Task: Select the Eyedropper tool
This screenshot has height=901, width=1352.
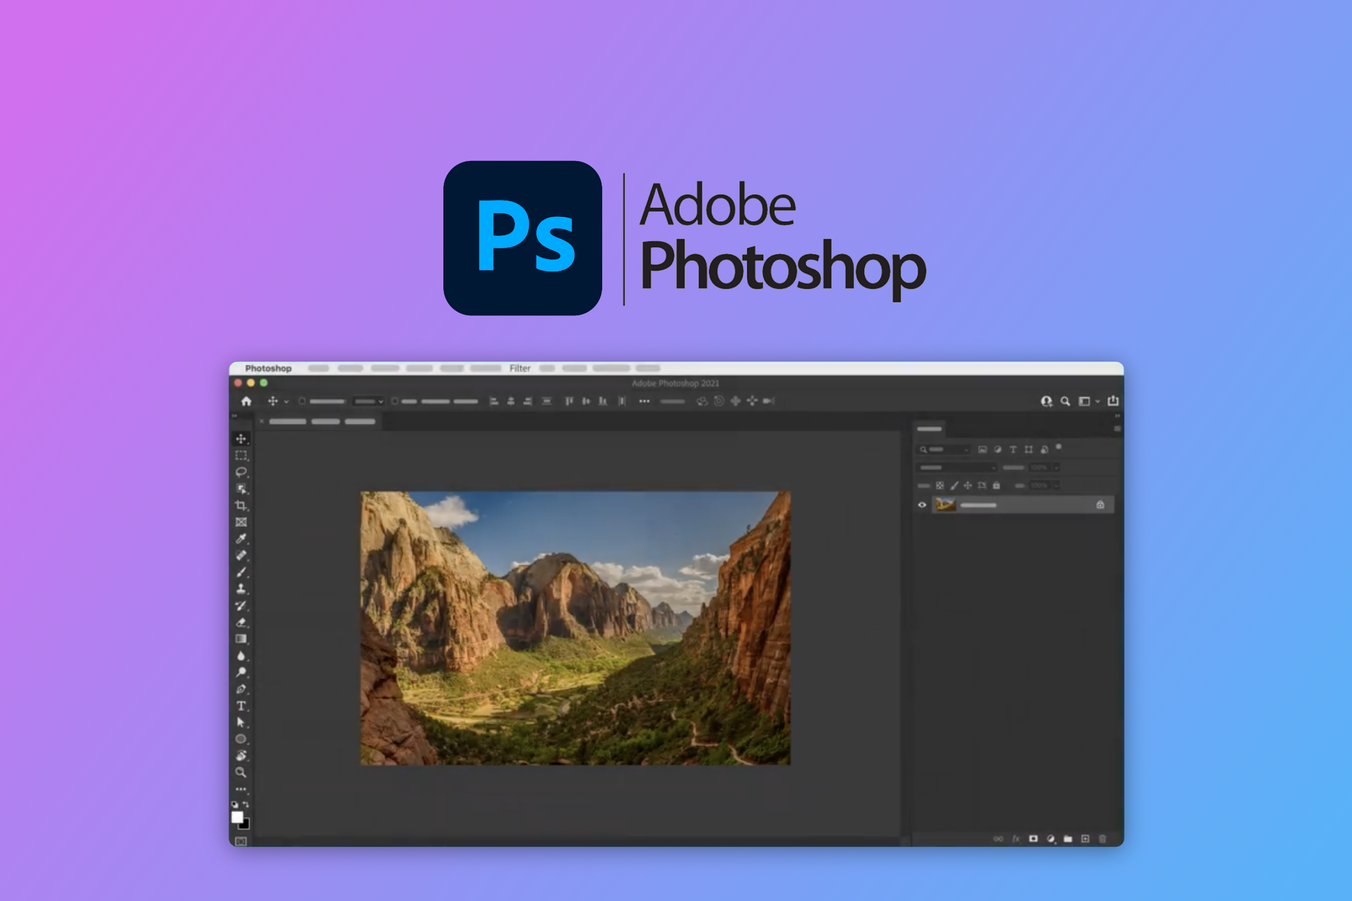Action: (x=241, y=539)
